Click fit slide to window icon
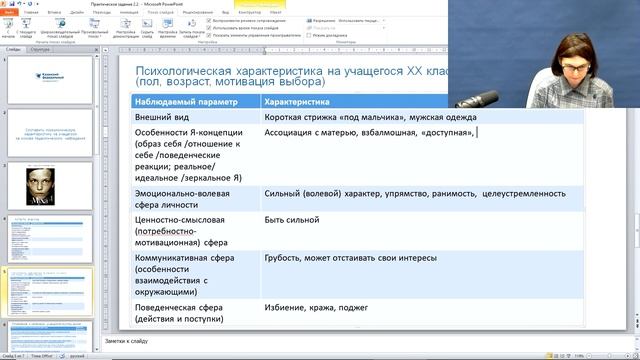This screenshot has width=640, height=360. 635,356
